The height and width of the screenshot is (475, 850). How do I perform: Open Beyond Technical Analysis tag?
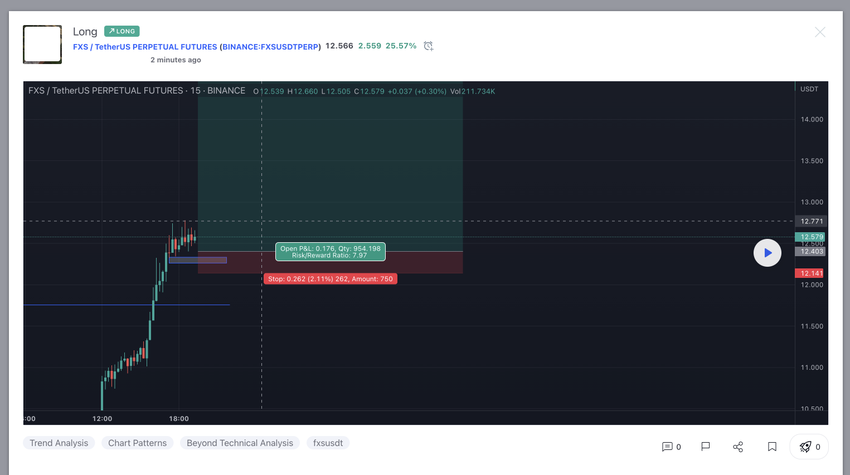click(x=240, y=443)
